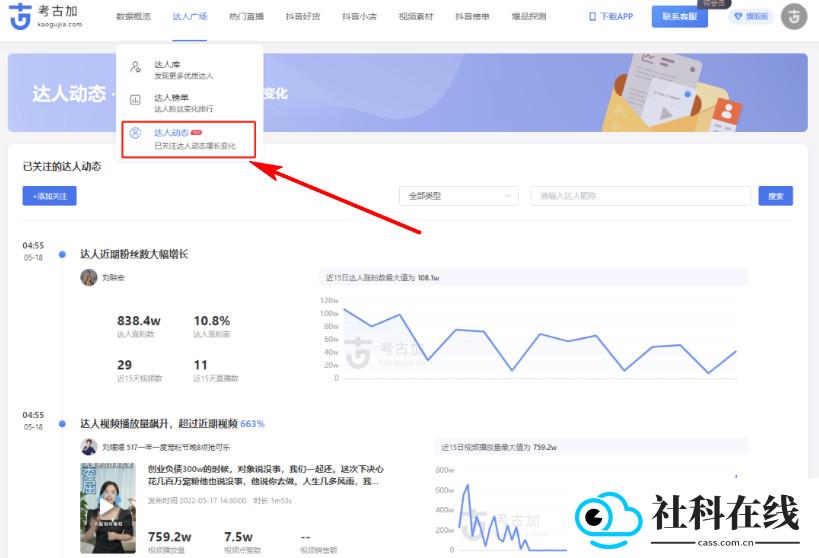The image size is (819, 558).
Task: Select the 达人广场 nav tab
Action: click(x=190, y=17)
